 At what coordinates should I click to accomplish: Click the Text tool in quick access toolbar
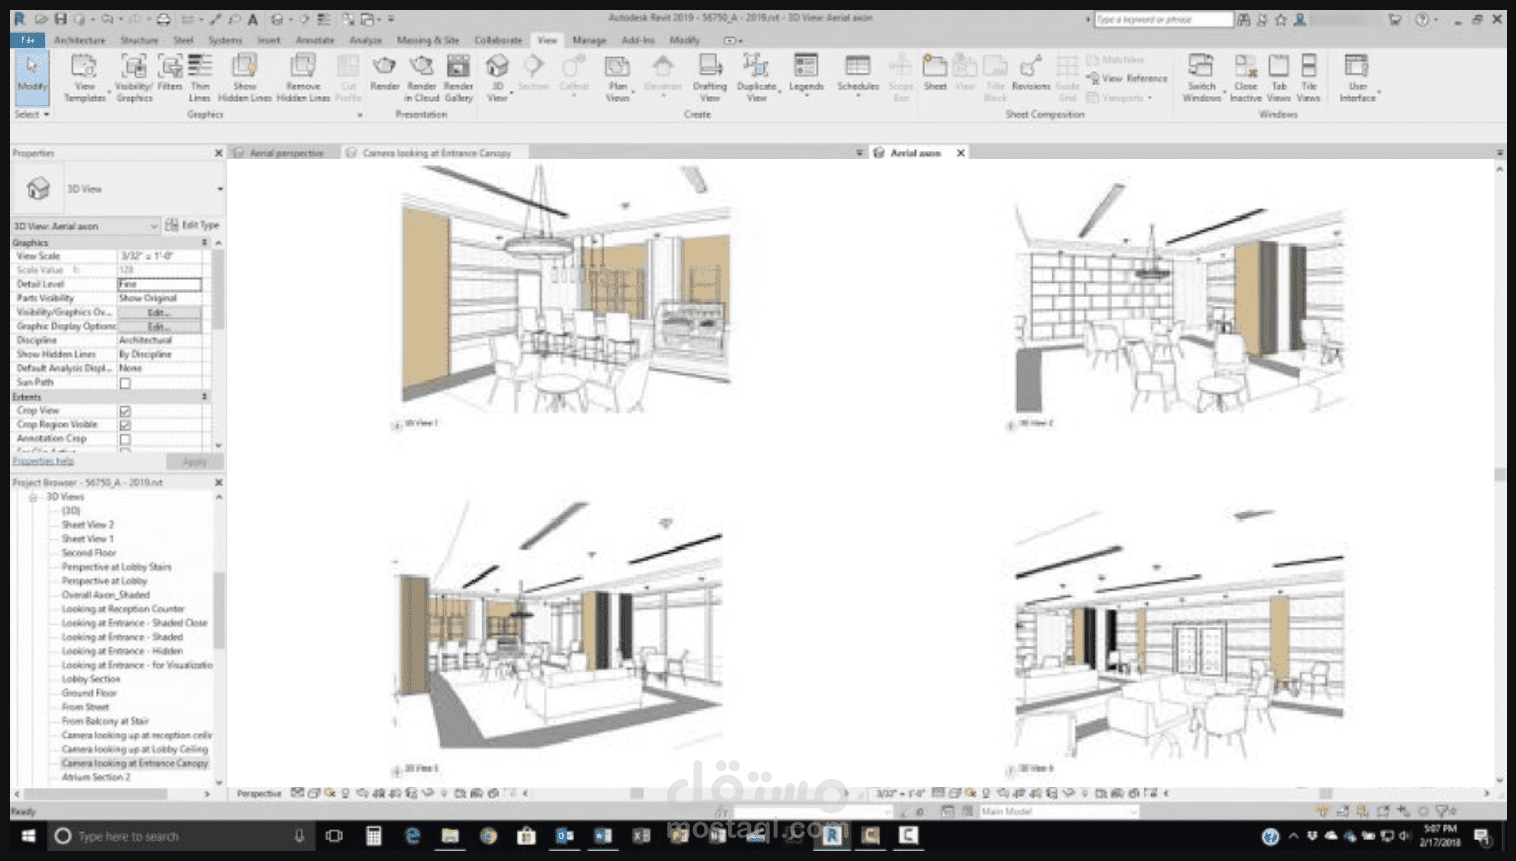tap(253, 19)
